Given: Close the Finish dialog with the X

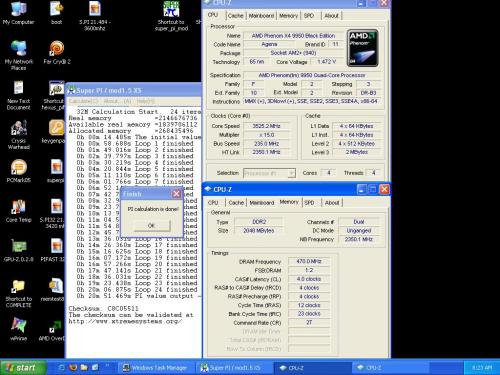Looking at the screenshot, I should [x=176, y=194].
